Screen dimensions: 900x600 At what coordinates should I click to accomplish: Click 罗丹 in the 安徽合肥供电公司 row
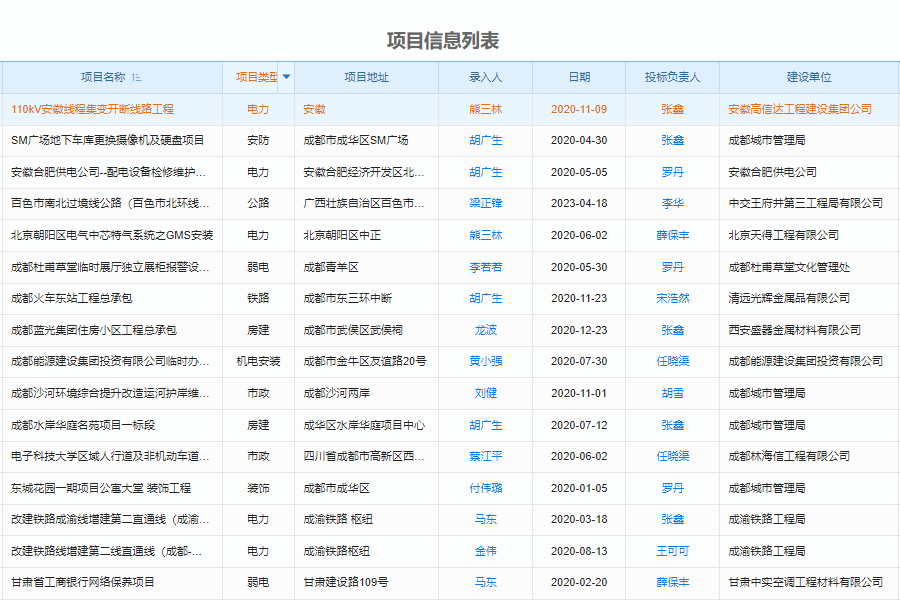672,172
